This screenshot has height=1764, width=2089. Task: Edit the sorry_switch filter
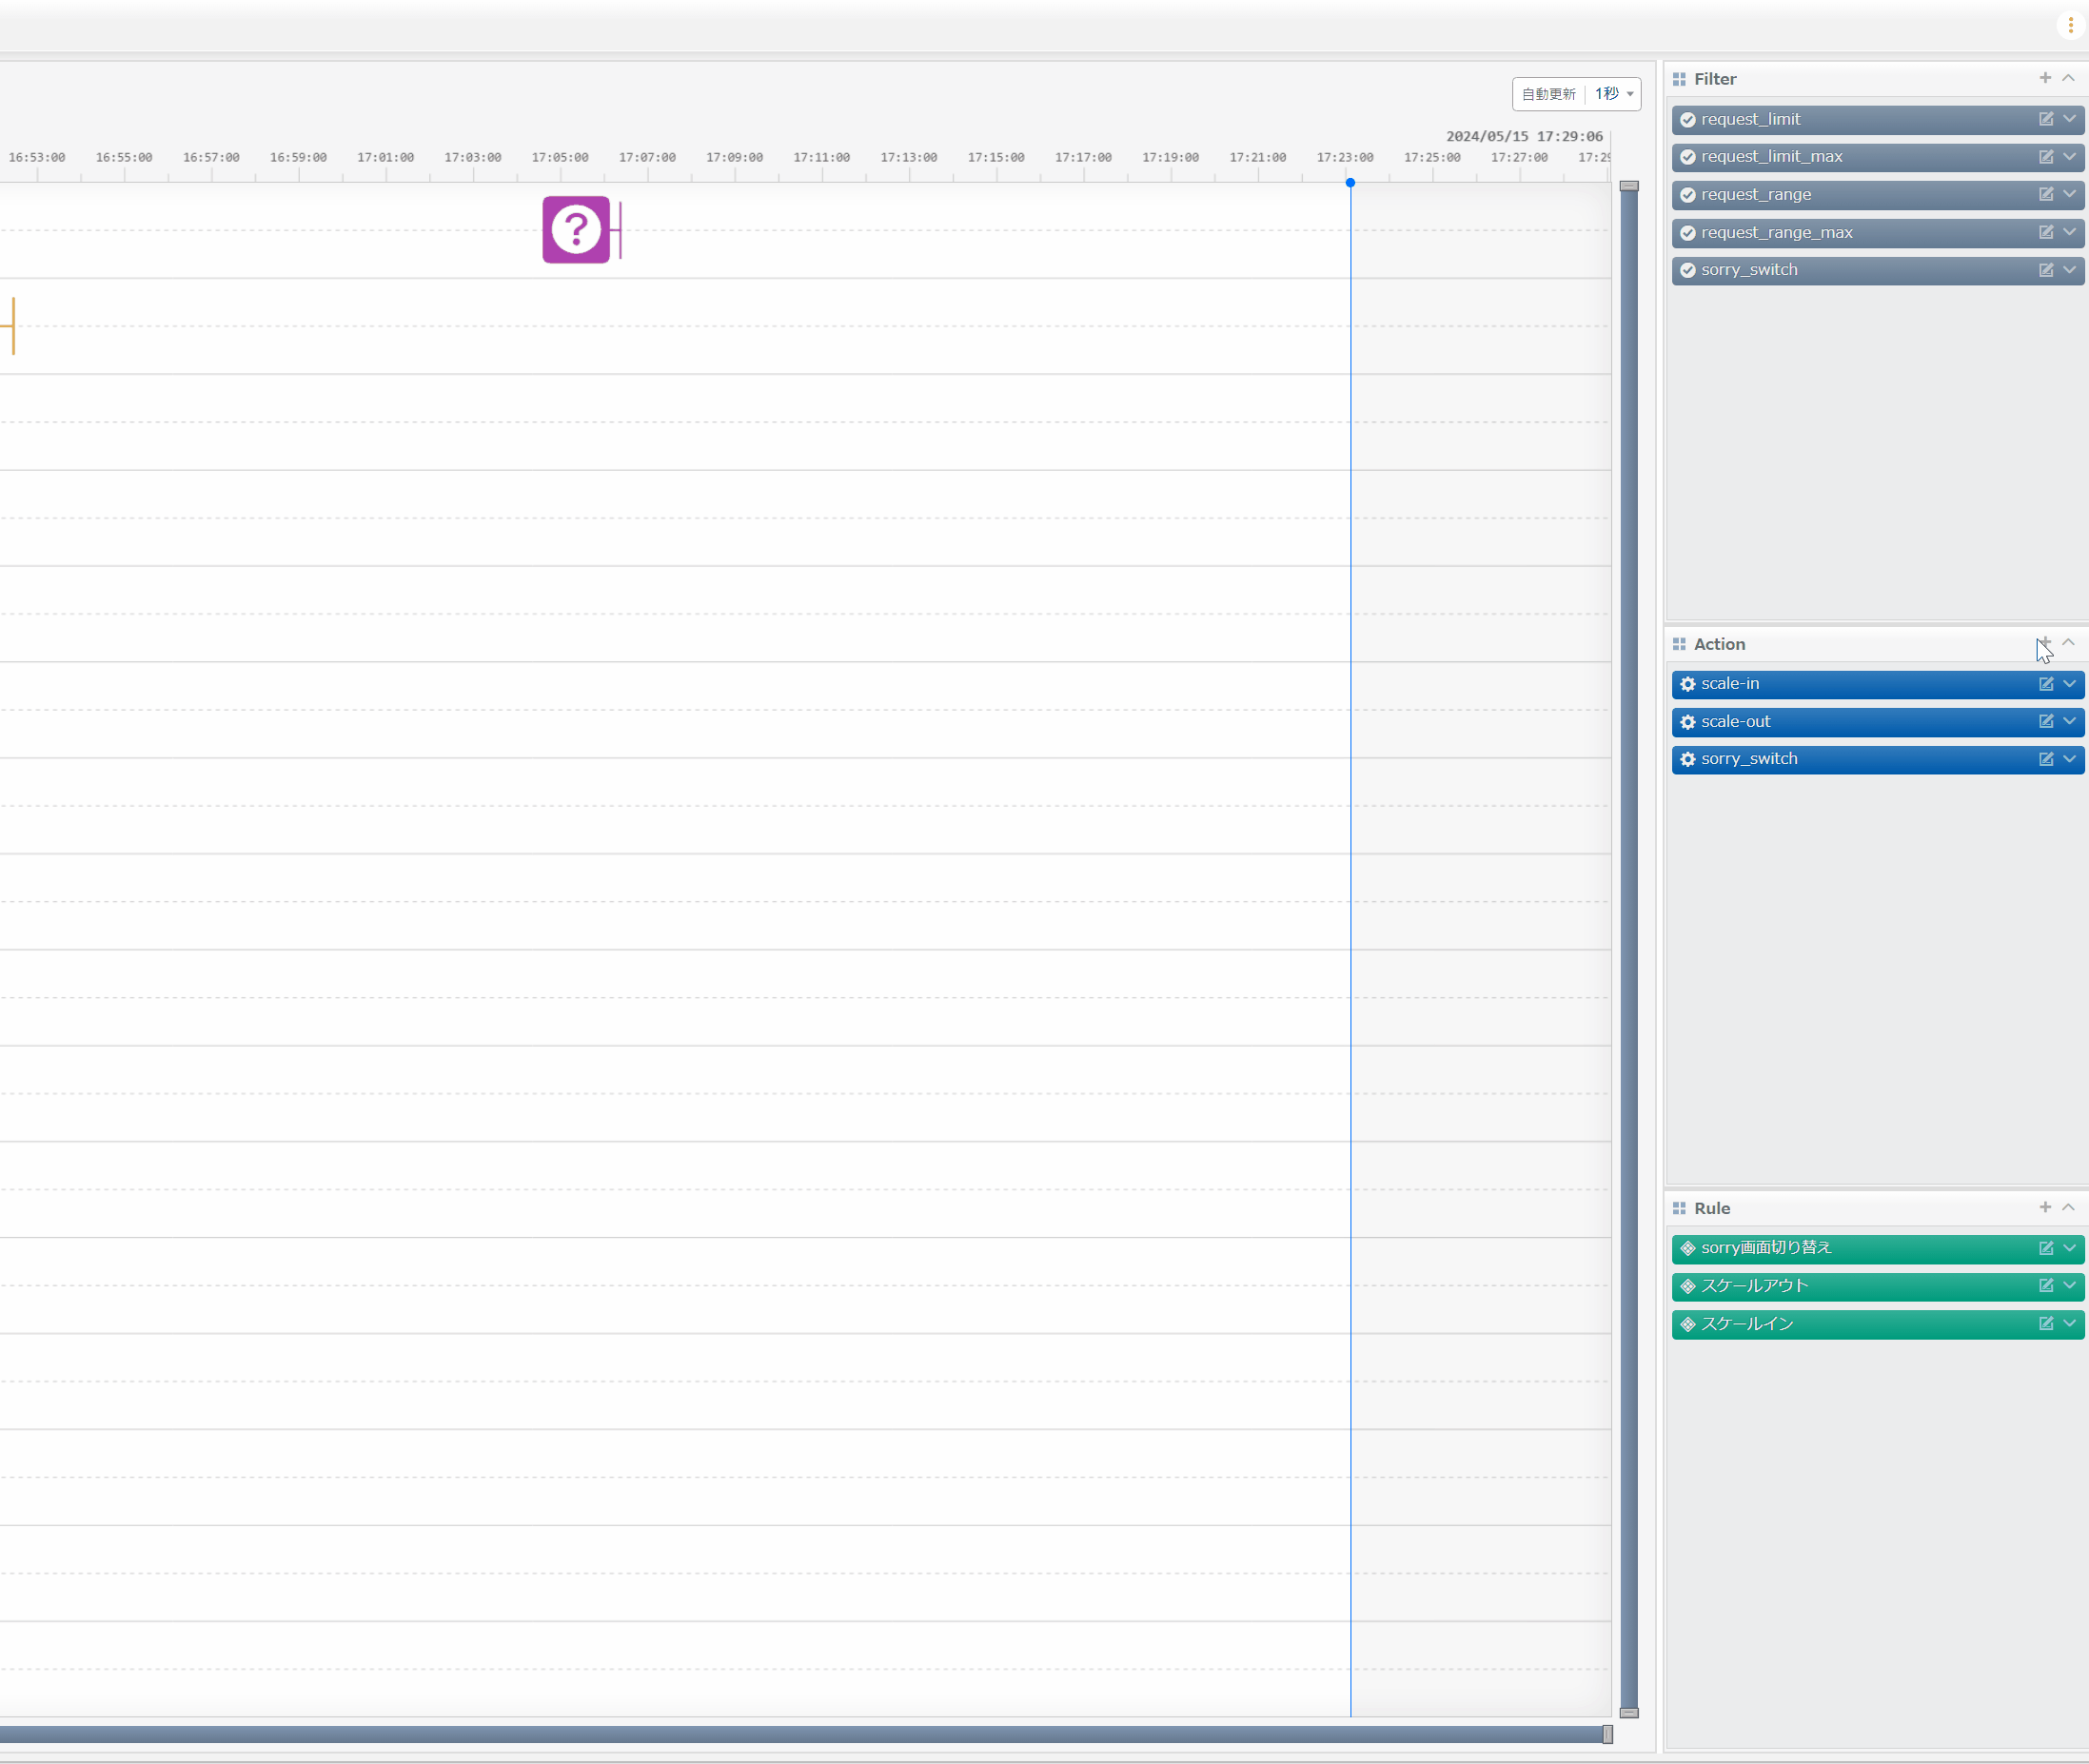(x=2046, y=270)
